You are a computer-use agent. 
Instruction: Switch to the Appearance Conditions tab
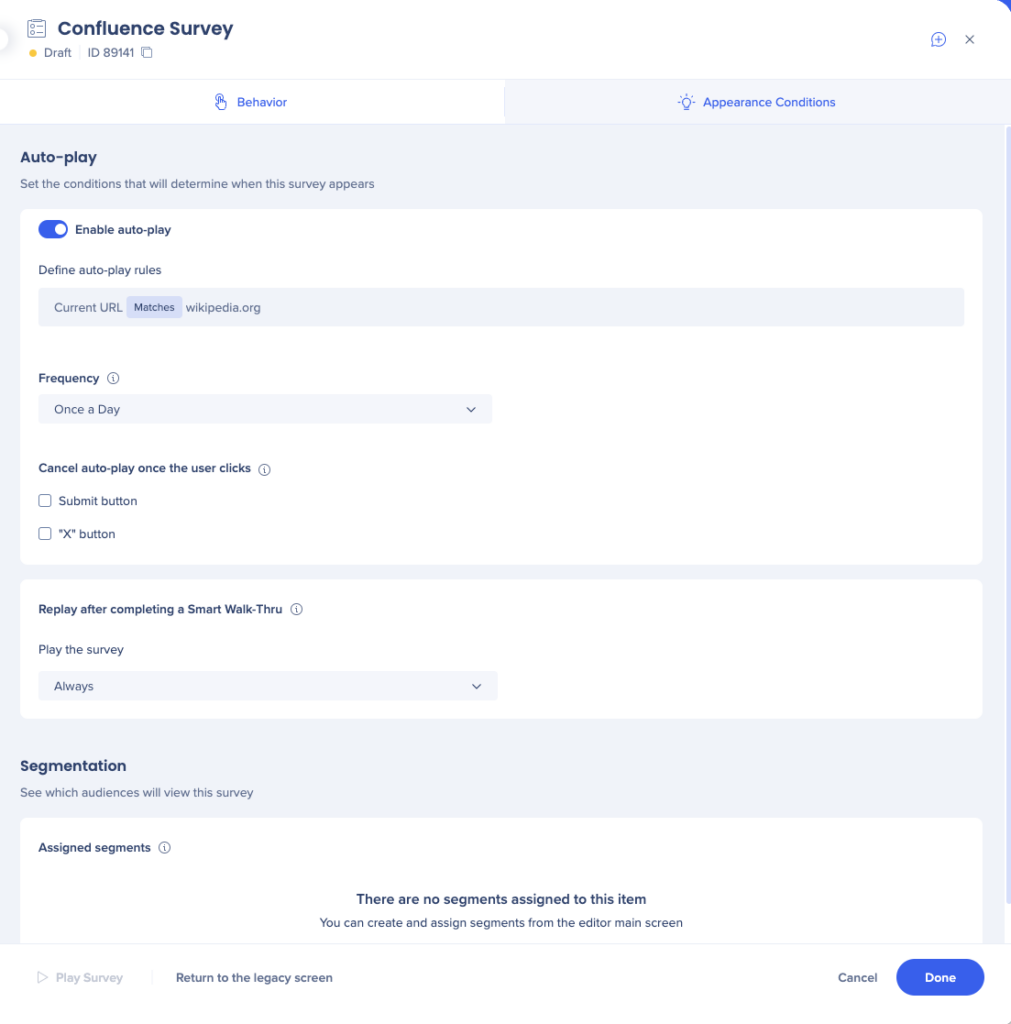coord(756,101)
